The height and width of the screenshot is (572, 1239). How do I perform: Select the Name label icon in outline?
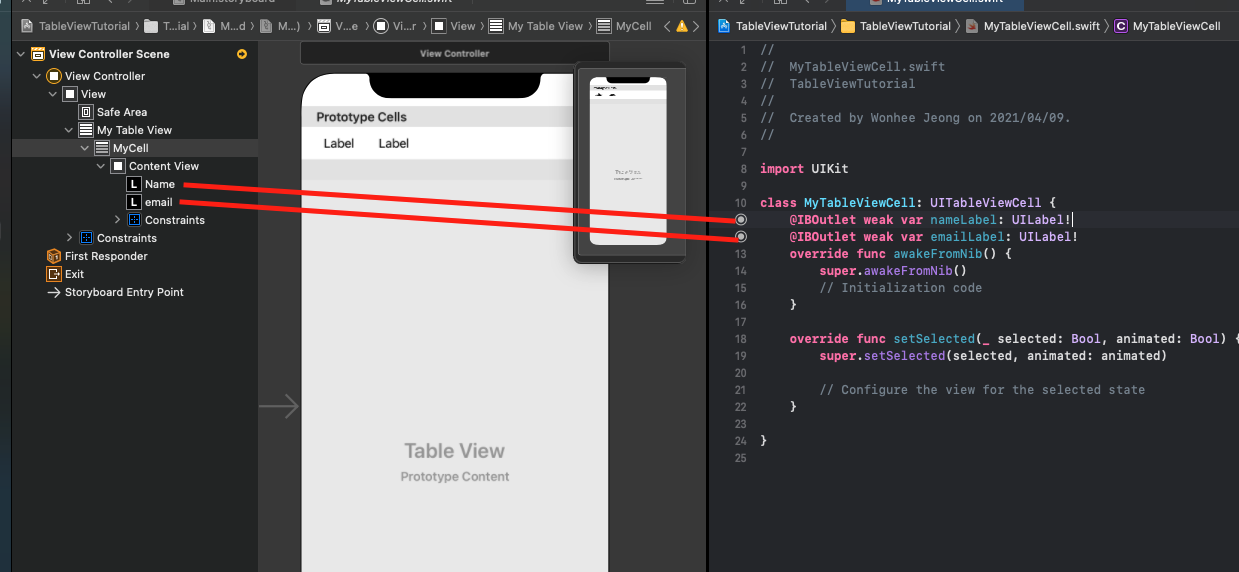[134, 184]
